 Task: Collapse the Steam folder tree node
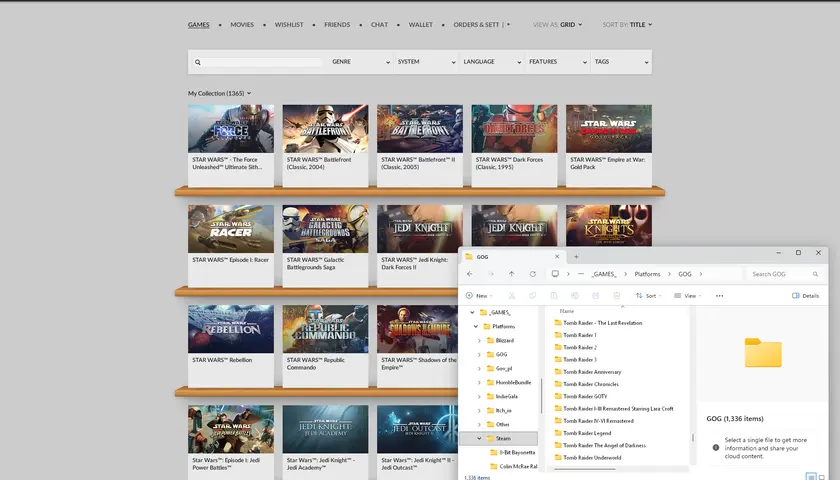click(479, 438)
